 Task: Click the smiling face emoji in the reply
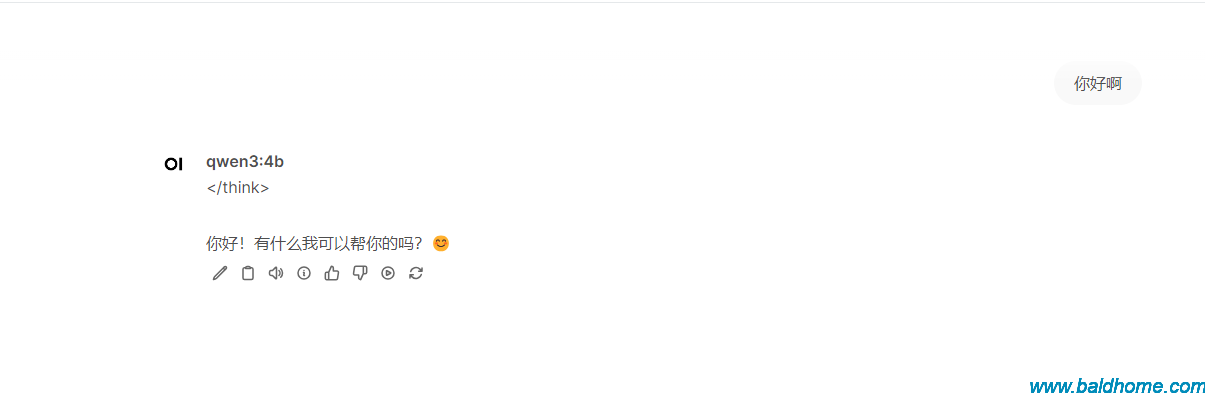[441, 243]
